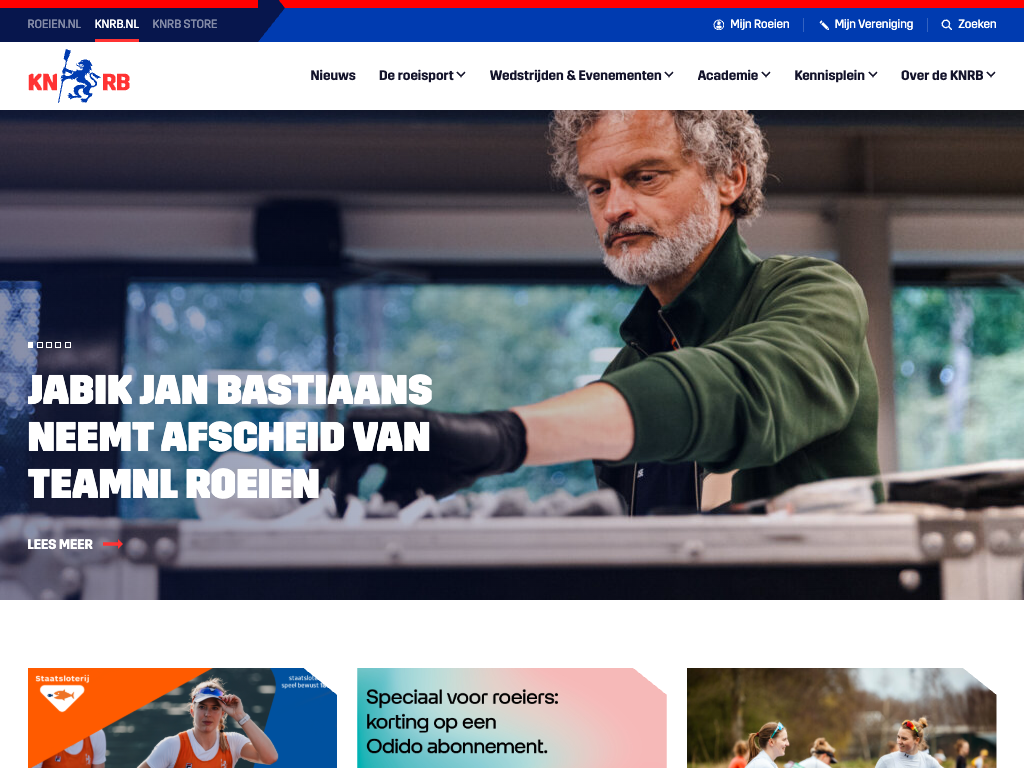Click the red arrow next to Lees meer
This screenshot has width=1024, height=768.
[x=113, y=544]
